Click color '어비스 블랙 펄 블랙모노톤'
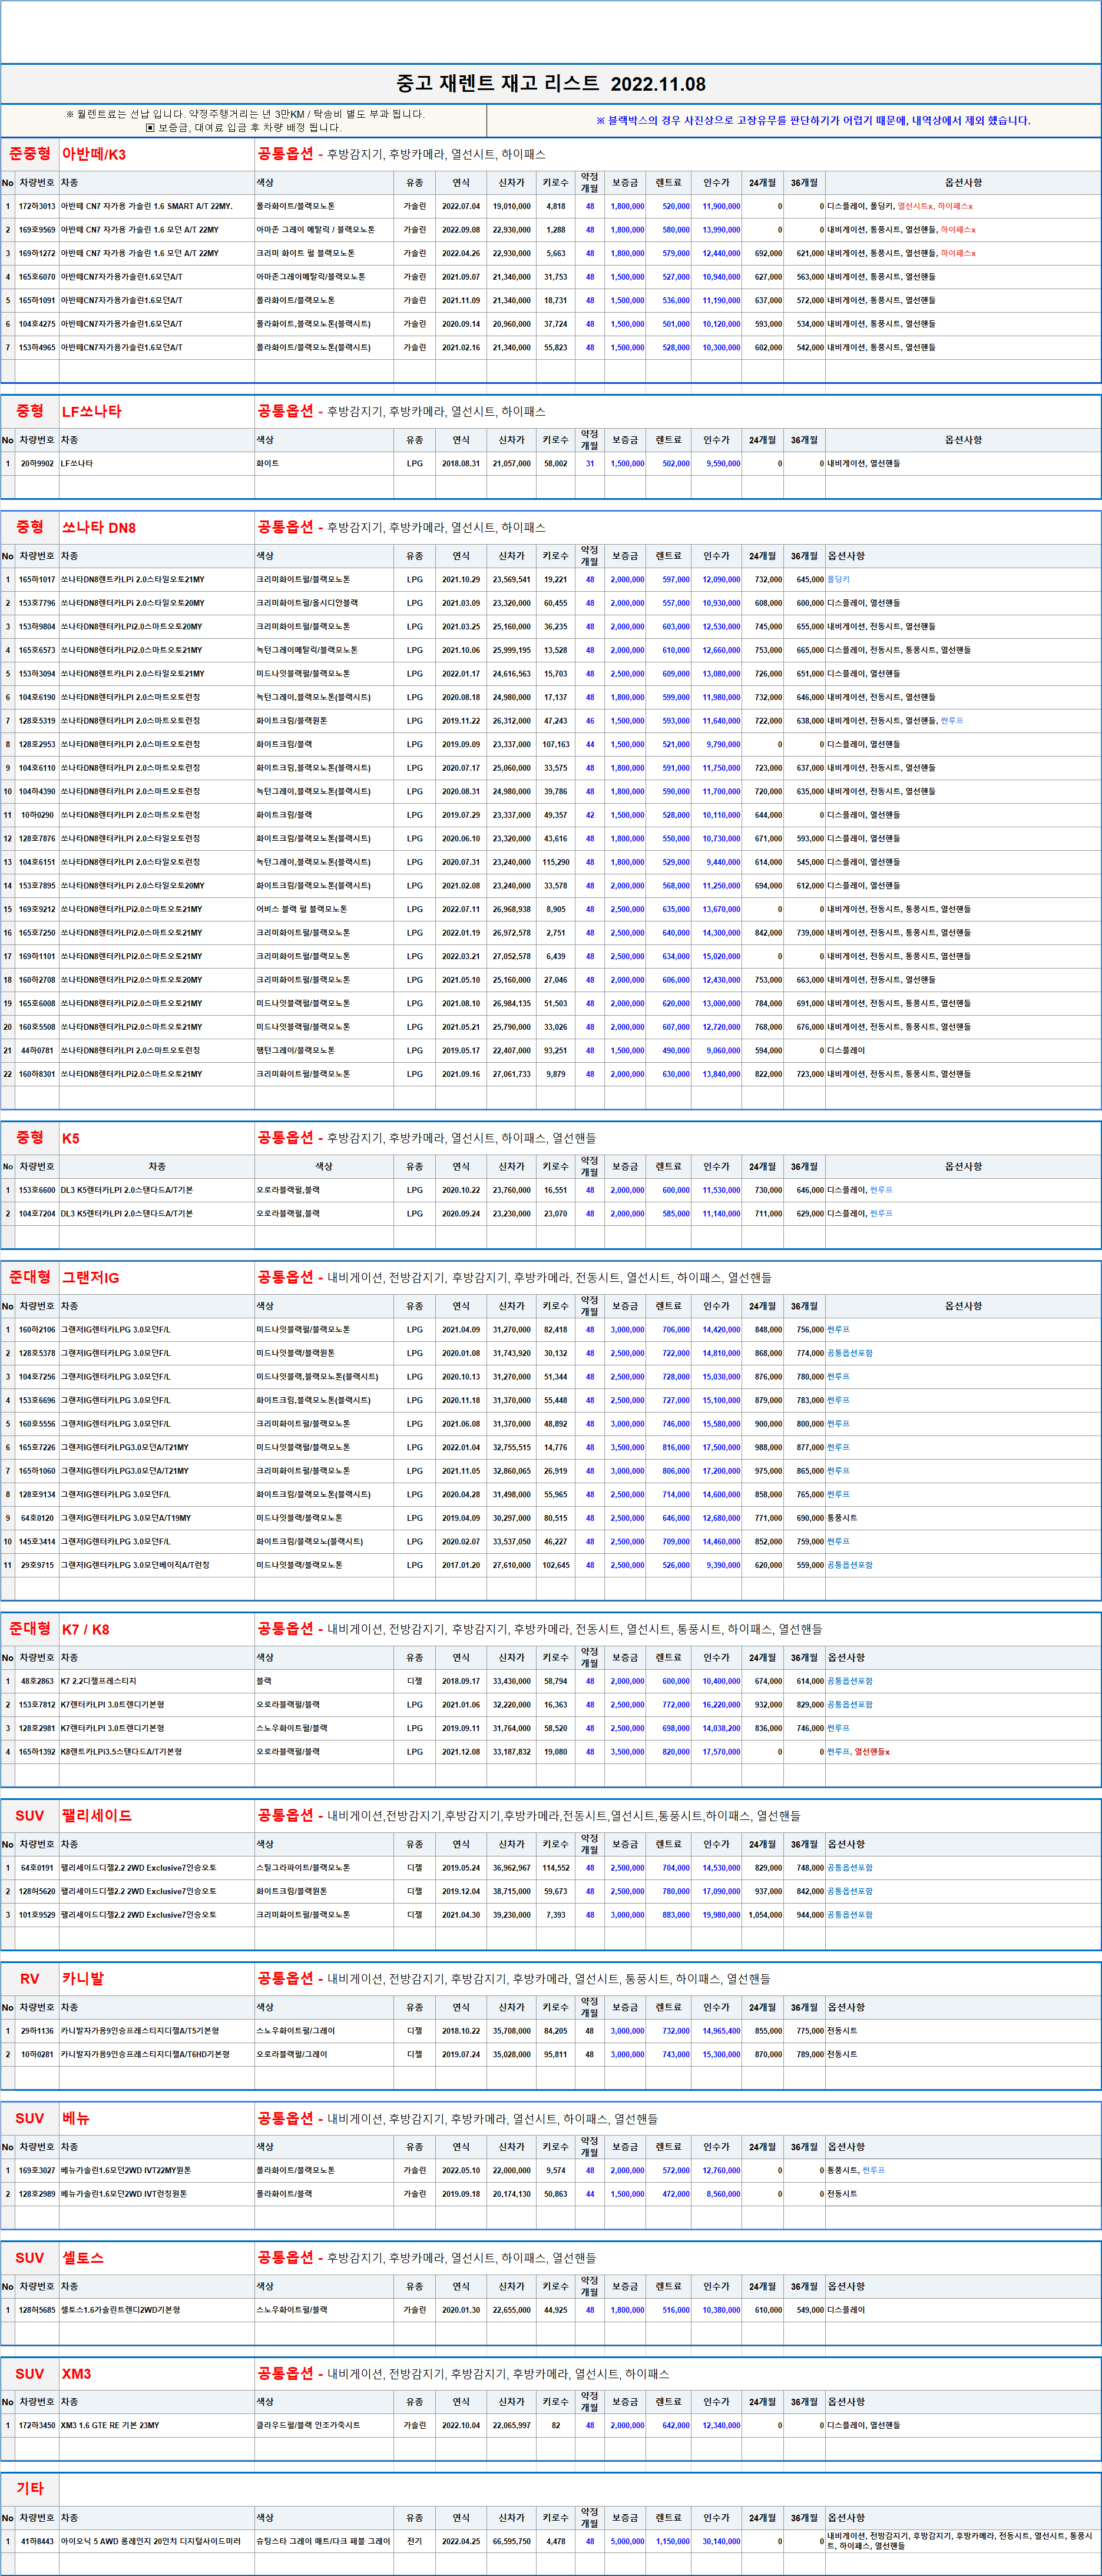The height and width of the screenshot is (2576, 1102). click(301, 909)
